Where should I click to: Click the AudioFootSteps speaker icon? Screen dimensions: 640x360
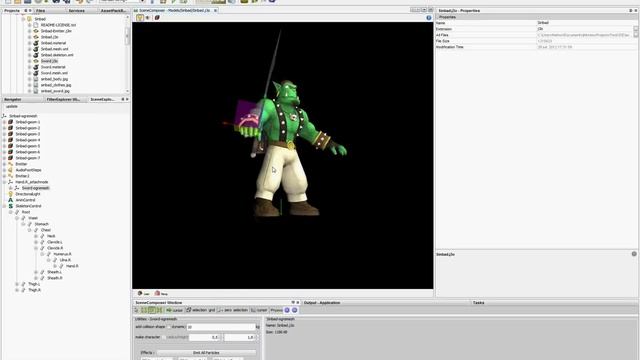coord(11,170)
